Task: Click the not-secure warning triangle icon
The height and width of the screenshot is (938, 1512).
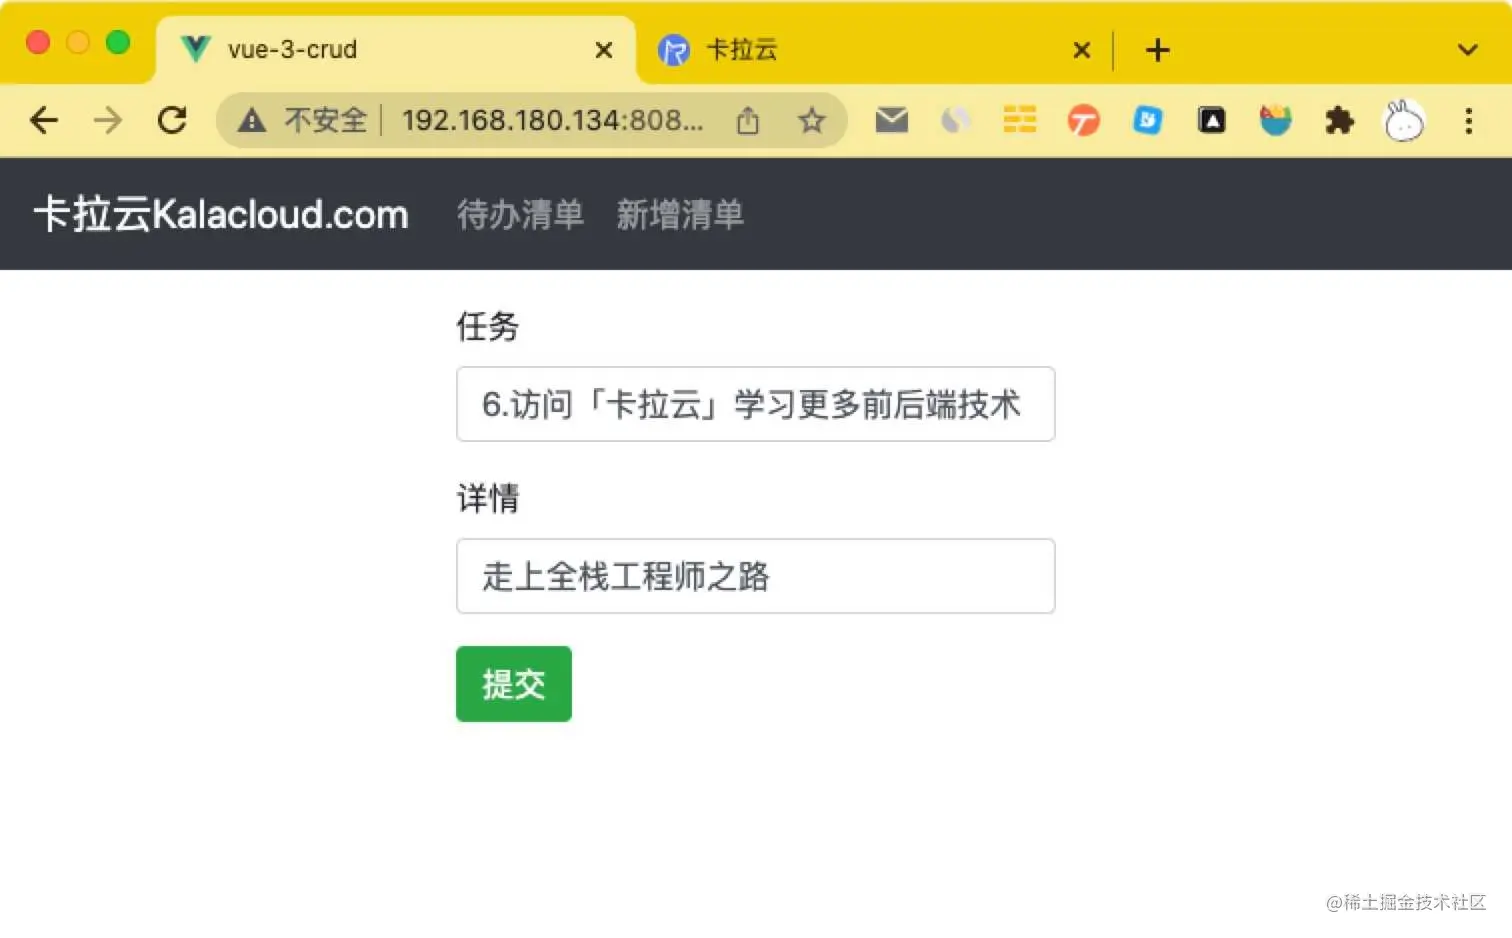Action: pyautogui.click(x=251, y=121)
